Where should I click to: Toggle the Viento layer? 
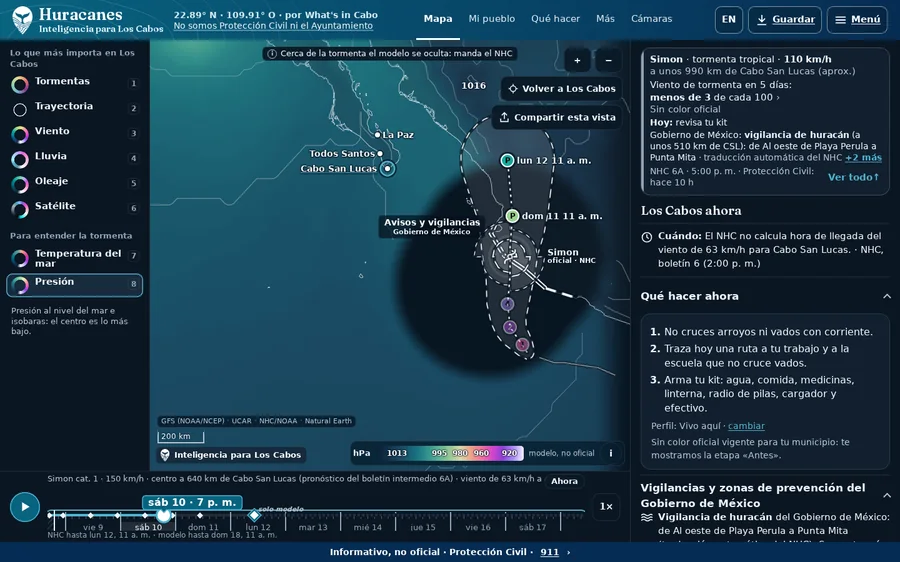click(75, 133)
